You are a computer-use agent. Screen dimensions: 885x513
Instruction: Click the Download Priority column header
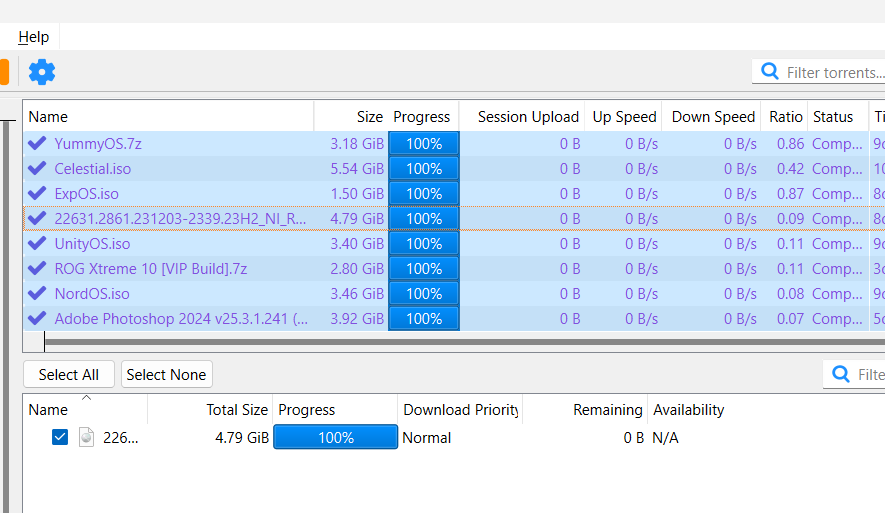[x=460, y=410]
